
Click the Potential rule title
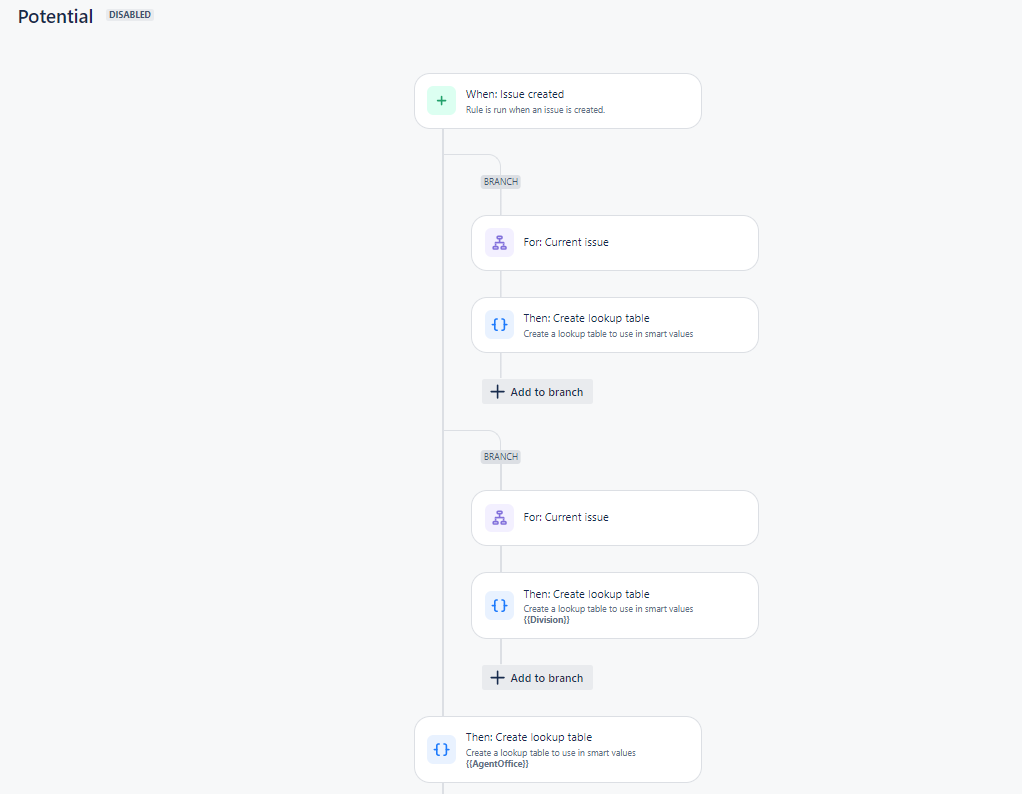pyautogui.click(x=55, y=16)
